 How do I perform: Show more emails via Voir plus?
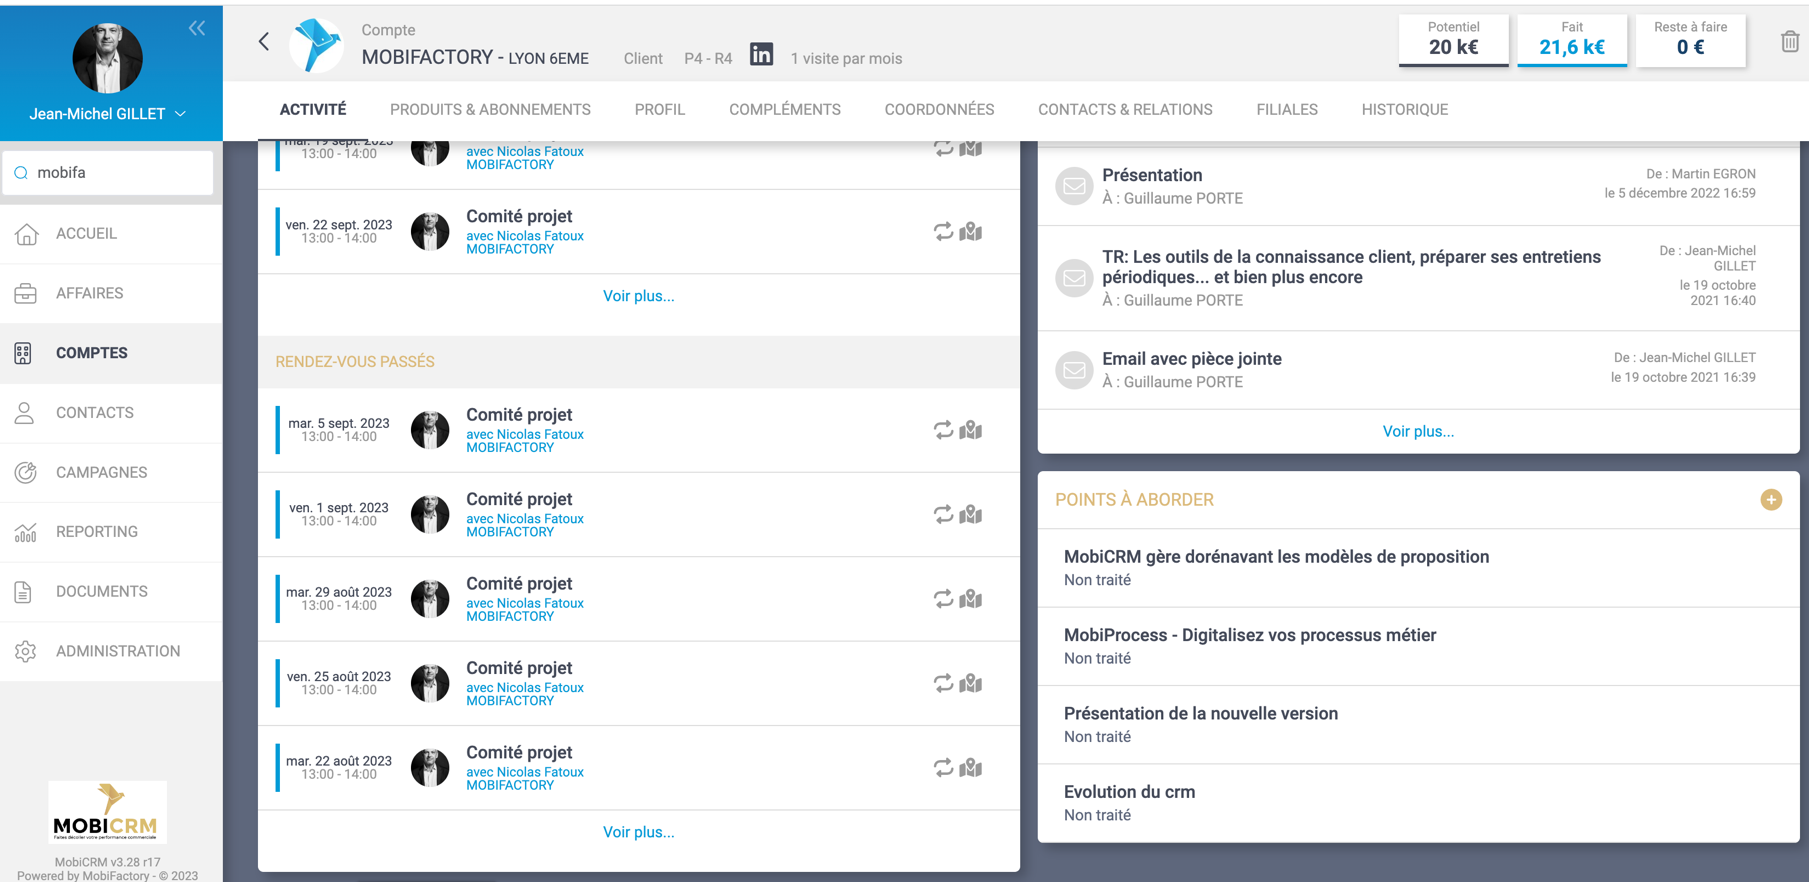pyautogui.click(x=1417, y=432)
